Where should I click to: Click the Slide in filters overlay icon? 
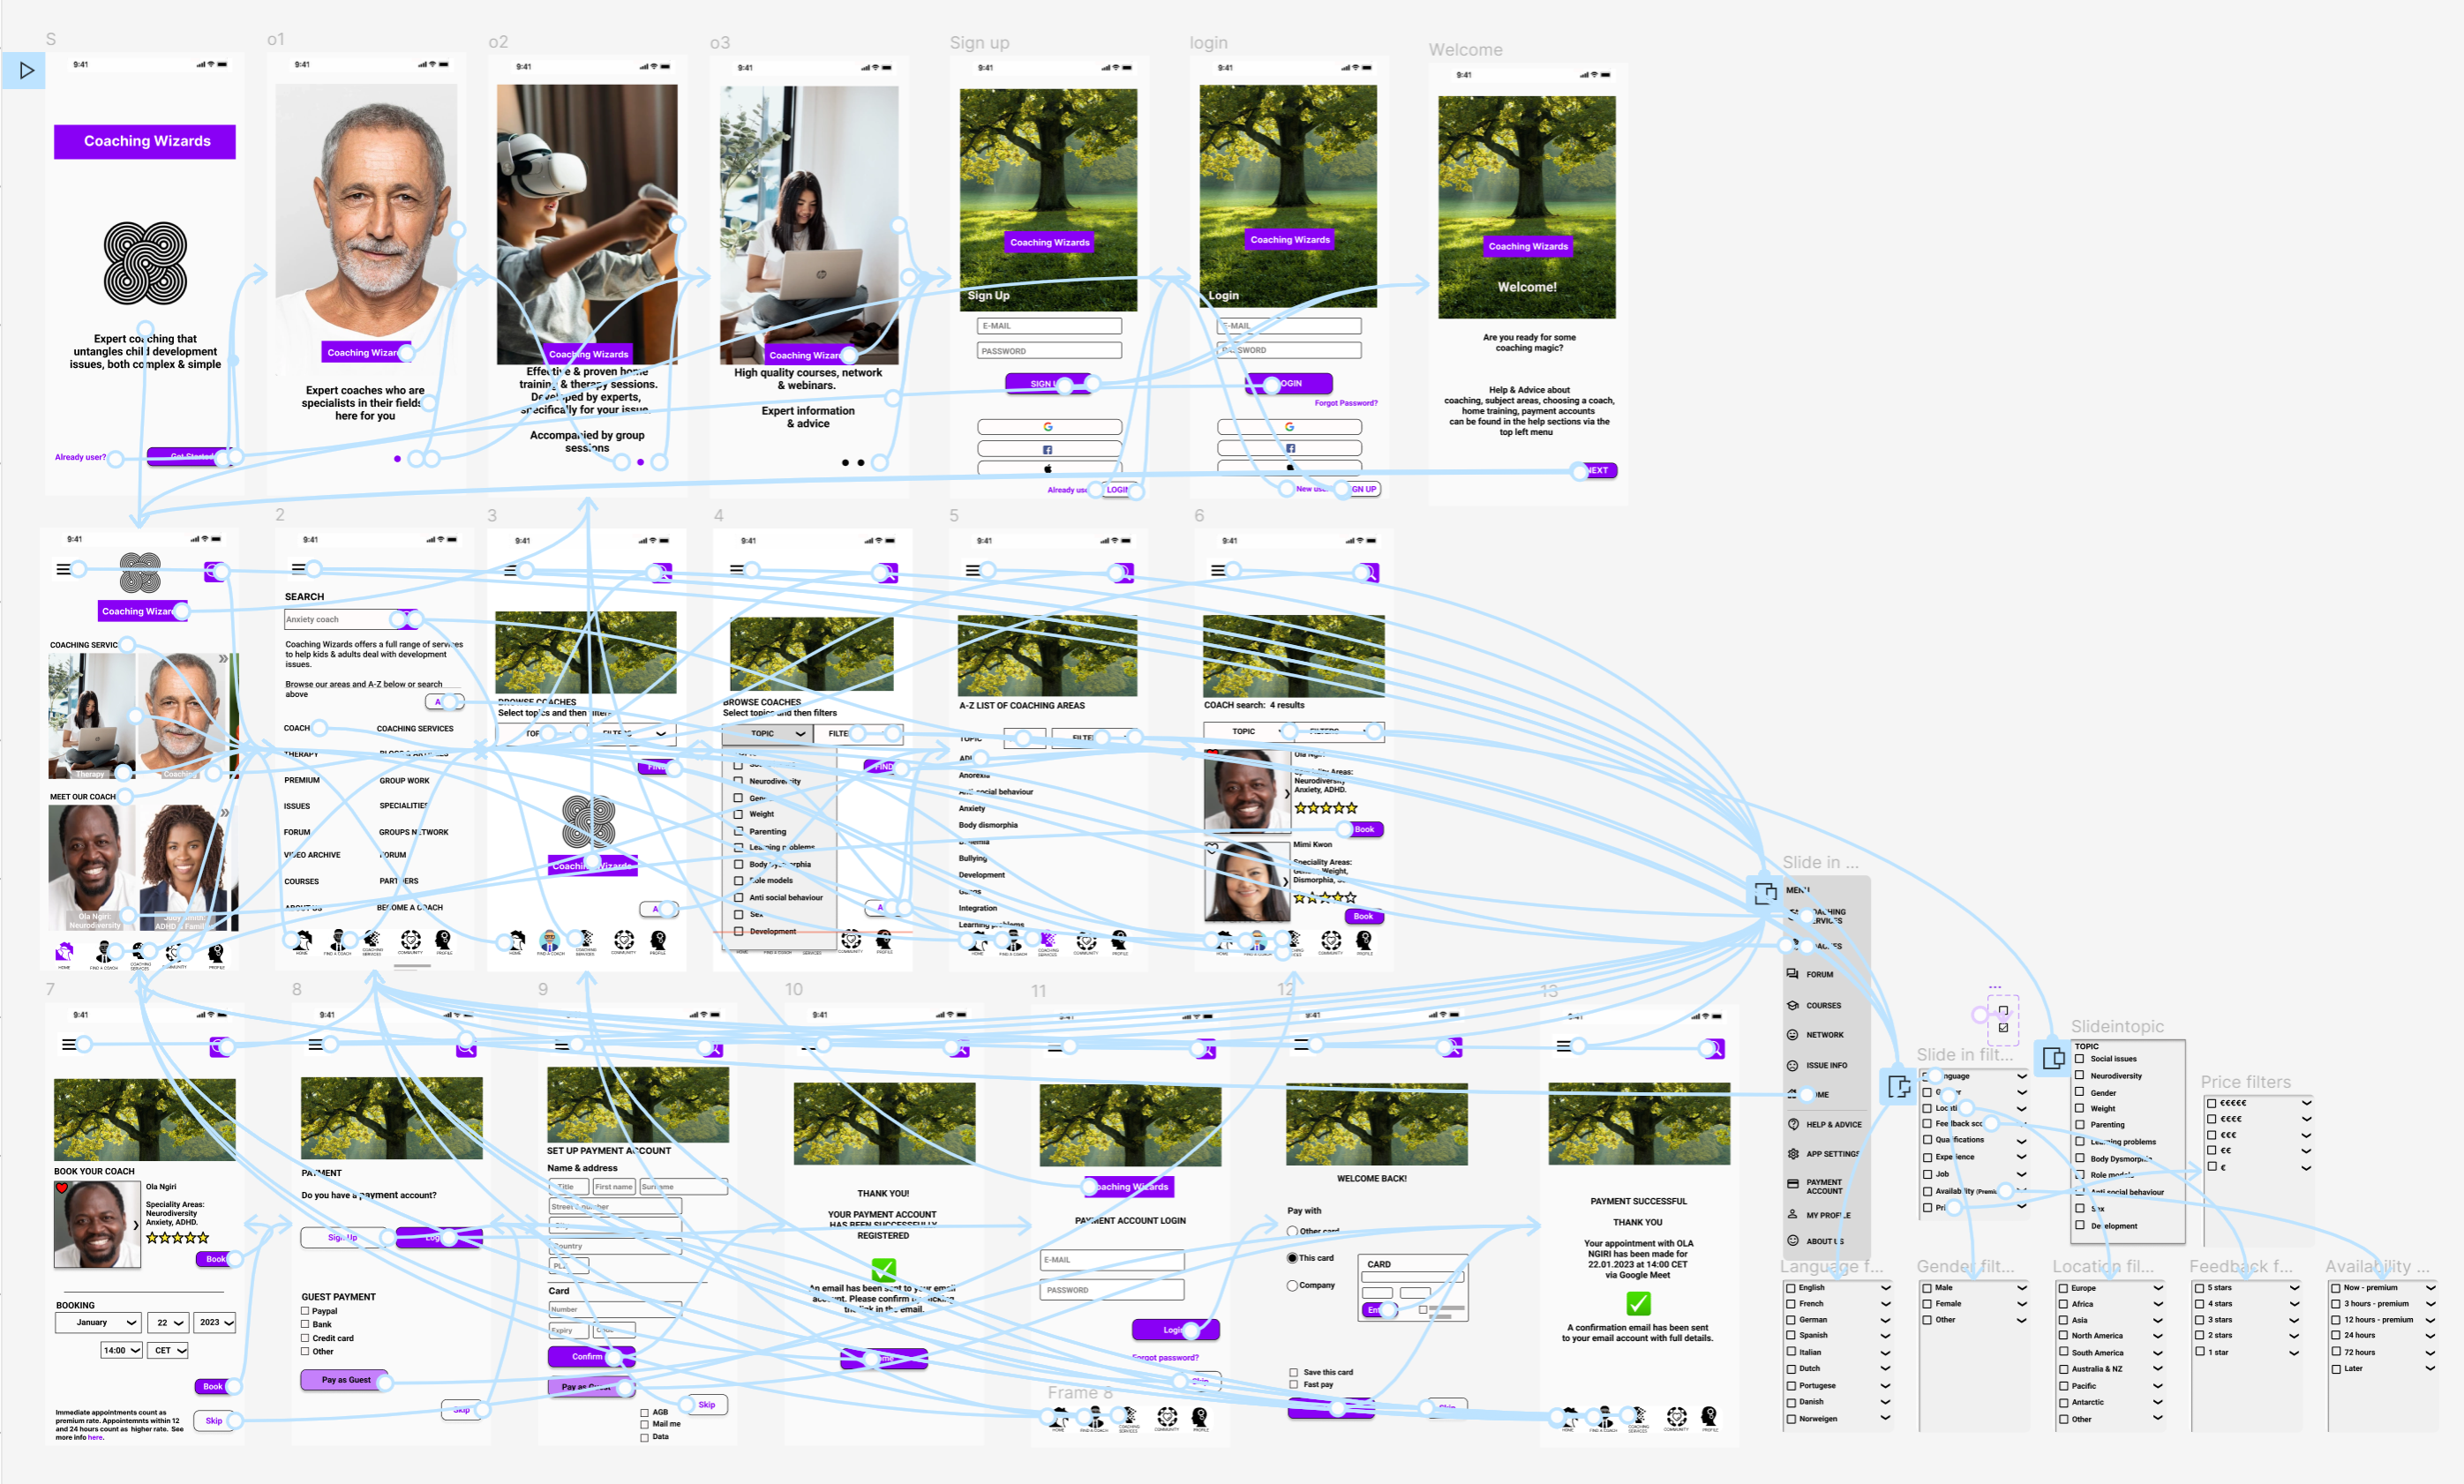1899,1086
